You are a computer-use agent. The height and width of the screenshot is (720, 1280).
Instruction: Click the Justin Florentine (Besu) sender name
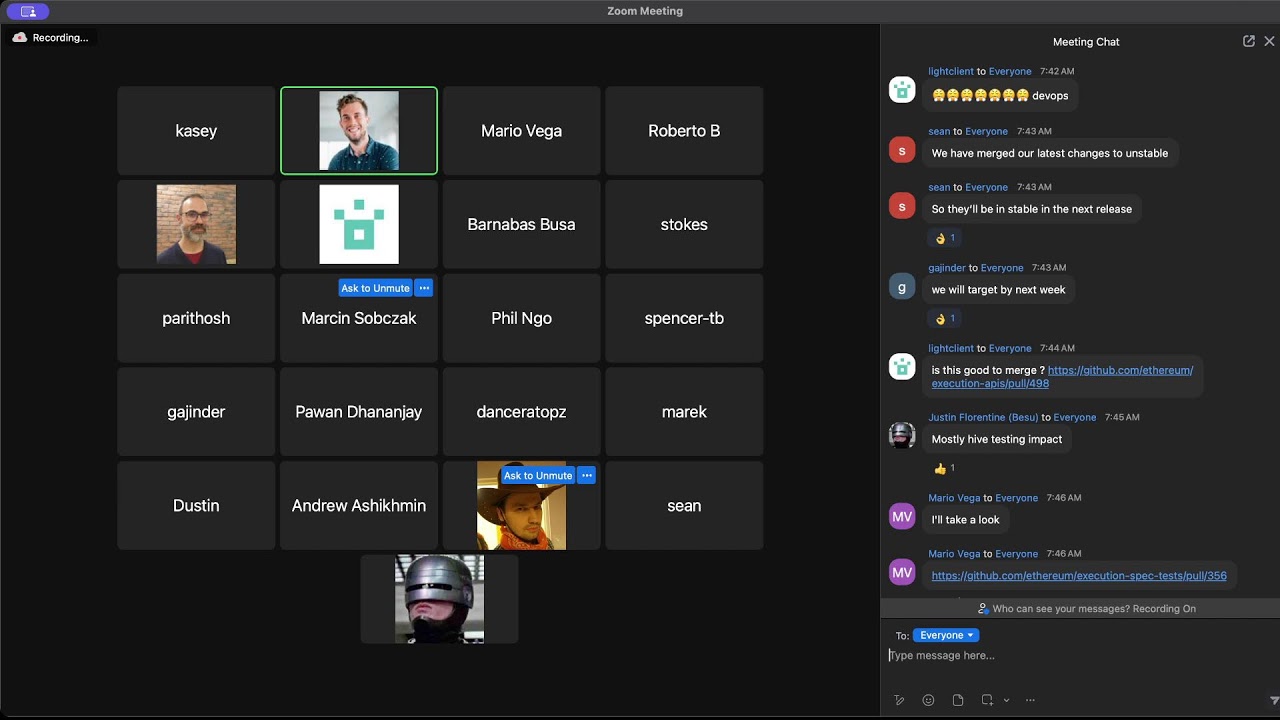983,417
